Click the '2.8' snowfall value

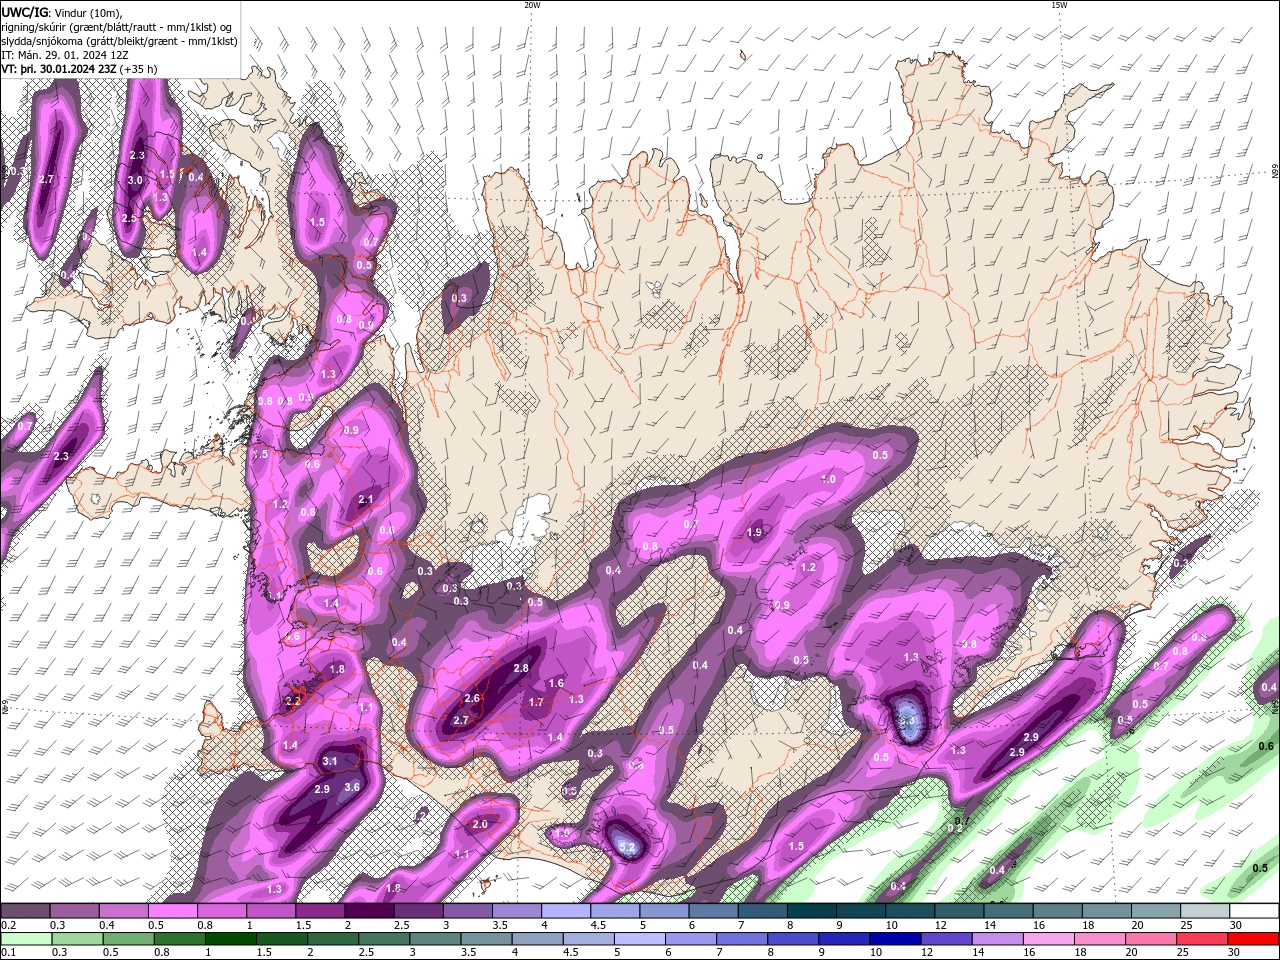(521, 668)
